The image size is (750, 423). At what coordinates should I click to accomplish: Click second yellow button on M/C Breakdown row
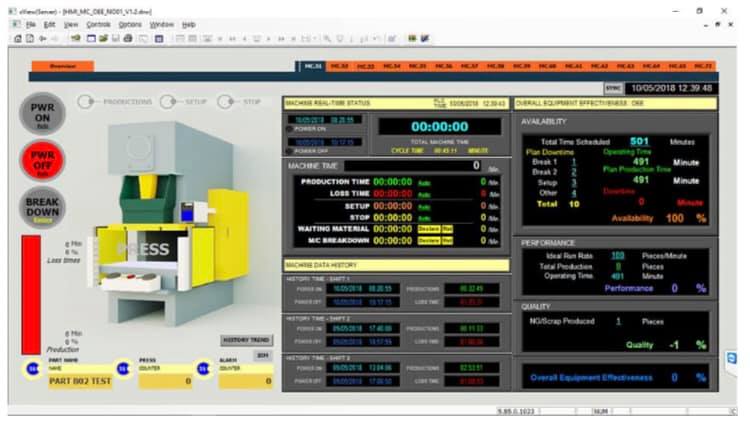tap(447, 241)
